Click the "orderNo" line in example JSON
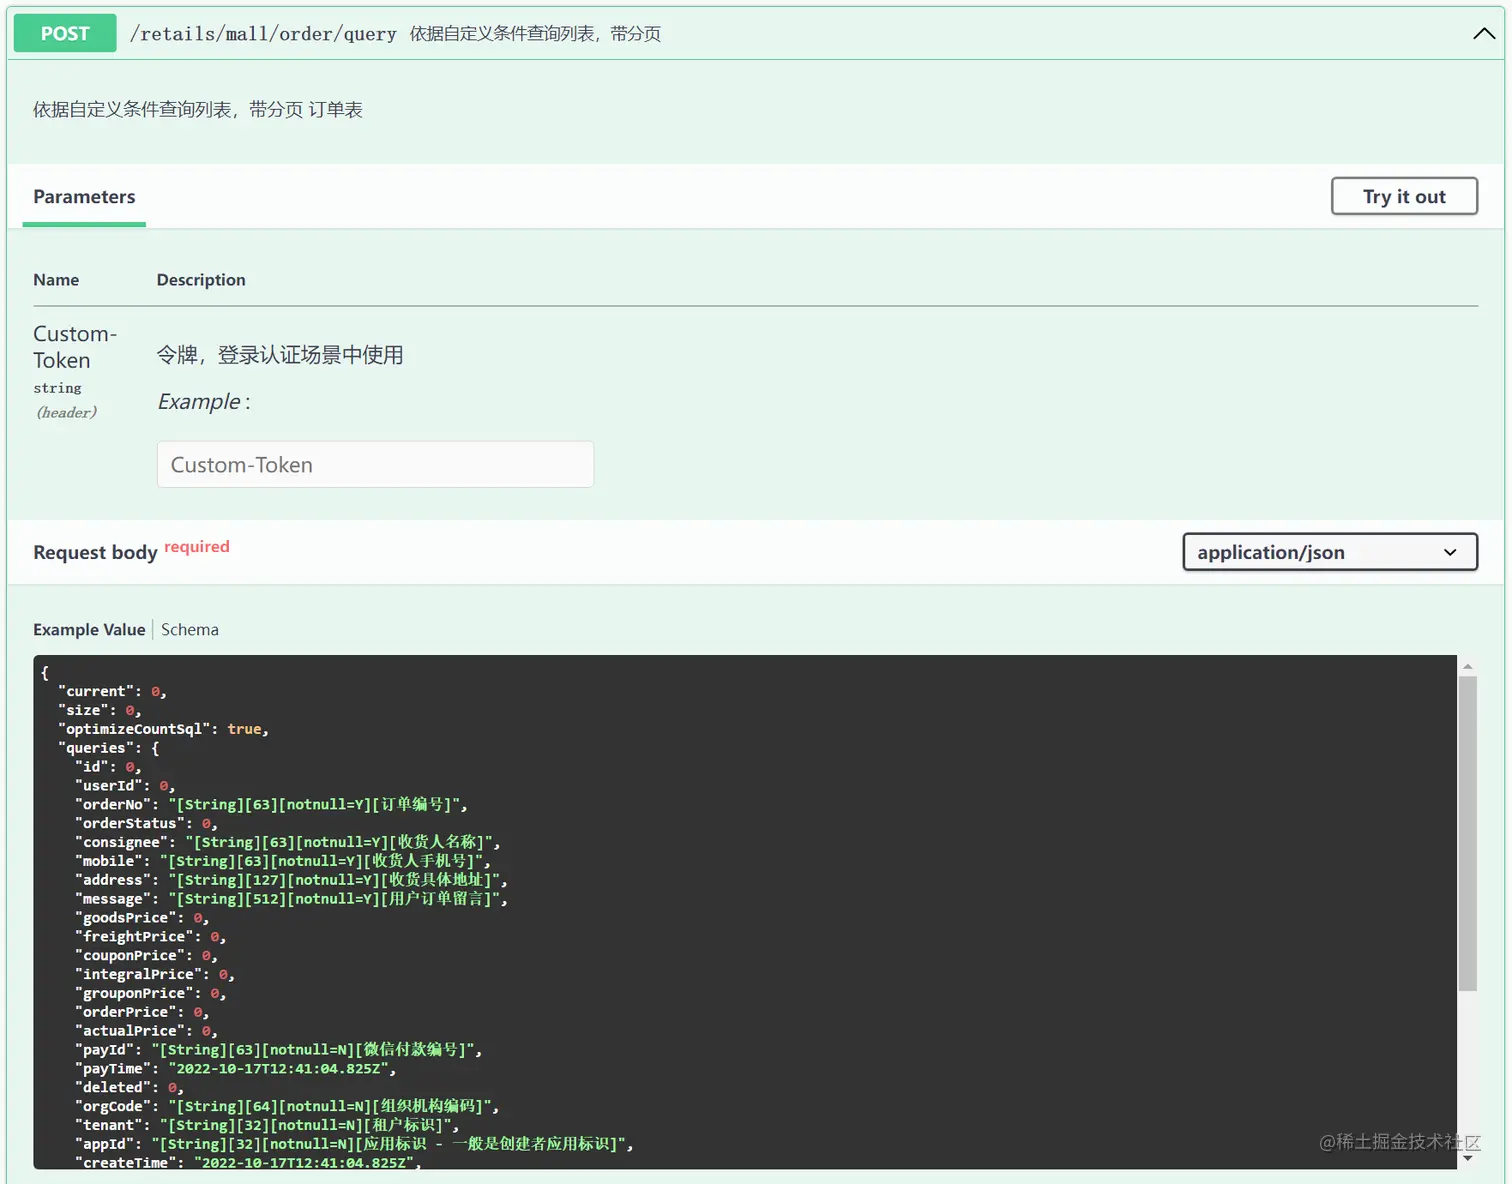Screen dimensions: 1512x1184 point(271,804)
